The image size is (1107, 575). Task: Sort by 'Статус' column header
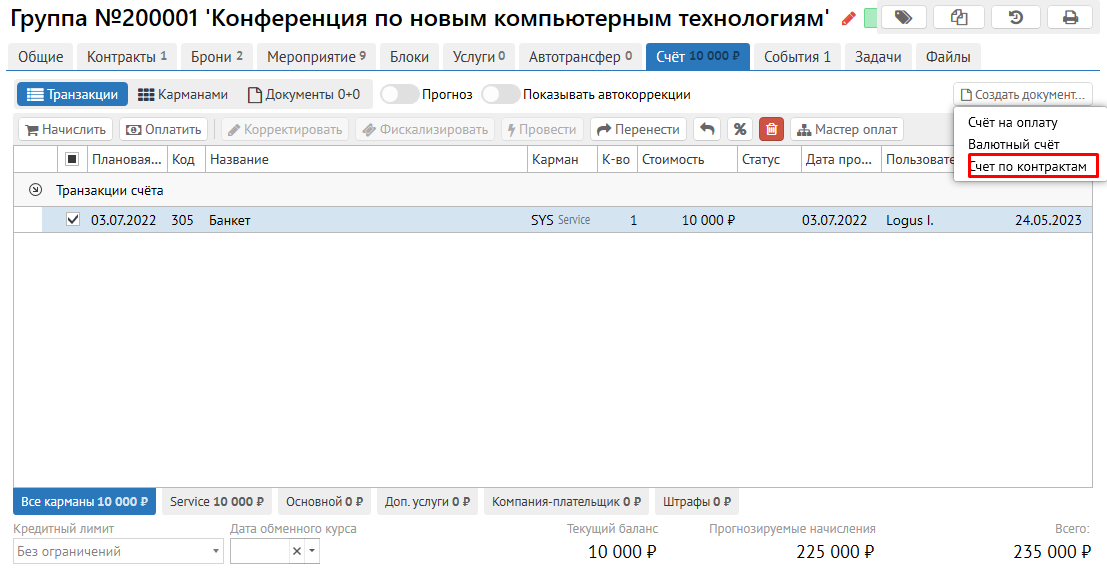769,159
